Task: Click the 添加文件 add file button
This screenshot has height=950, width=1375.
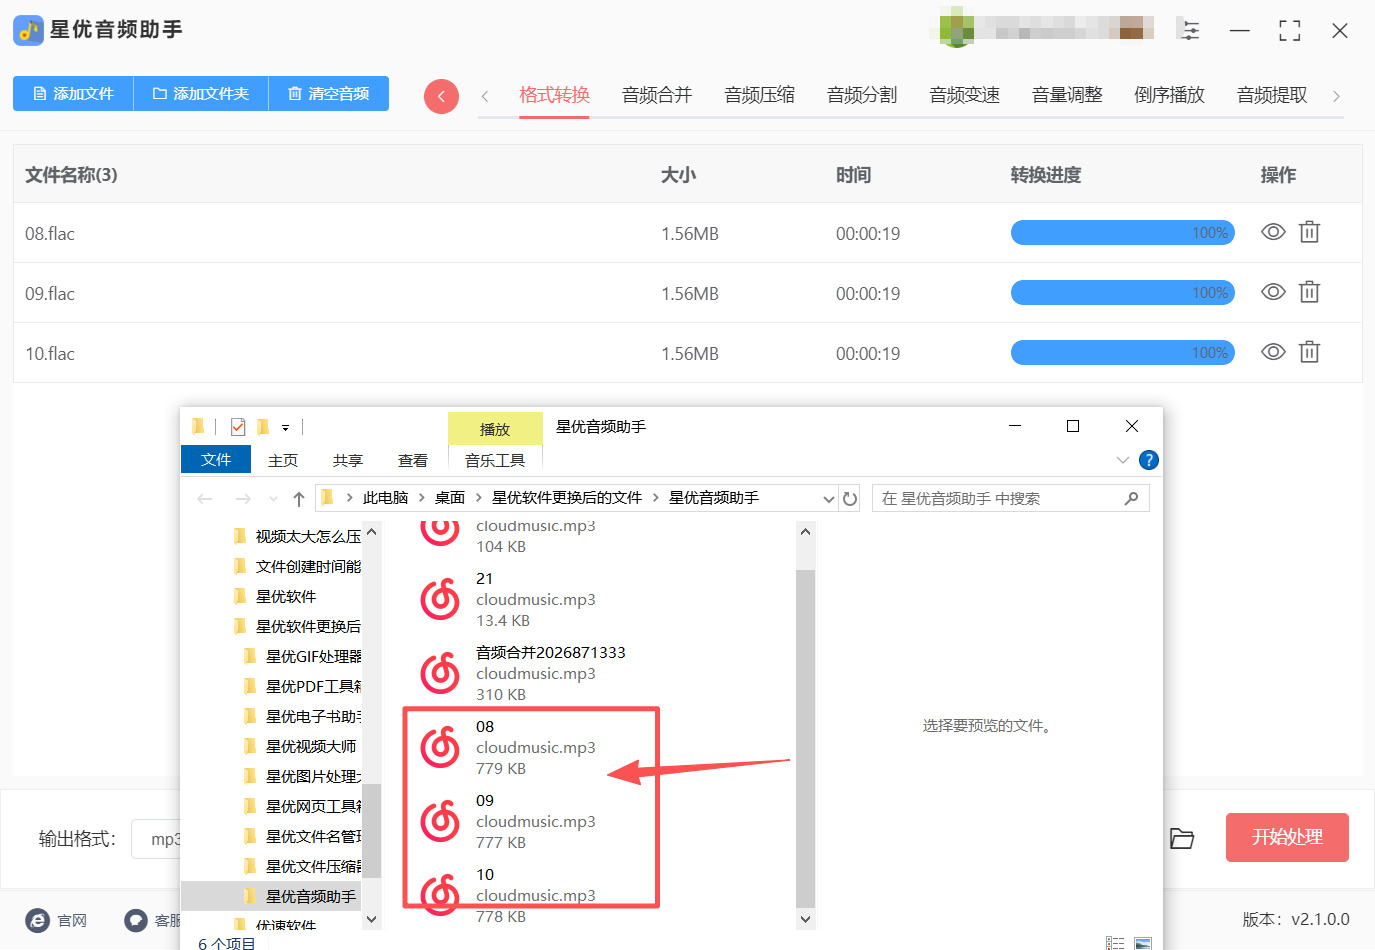Action: pyautogui.click(x=73, y=94)
